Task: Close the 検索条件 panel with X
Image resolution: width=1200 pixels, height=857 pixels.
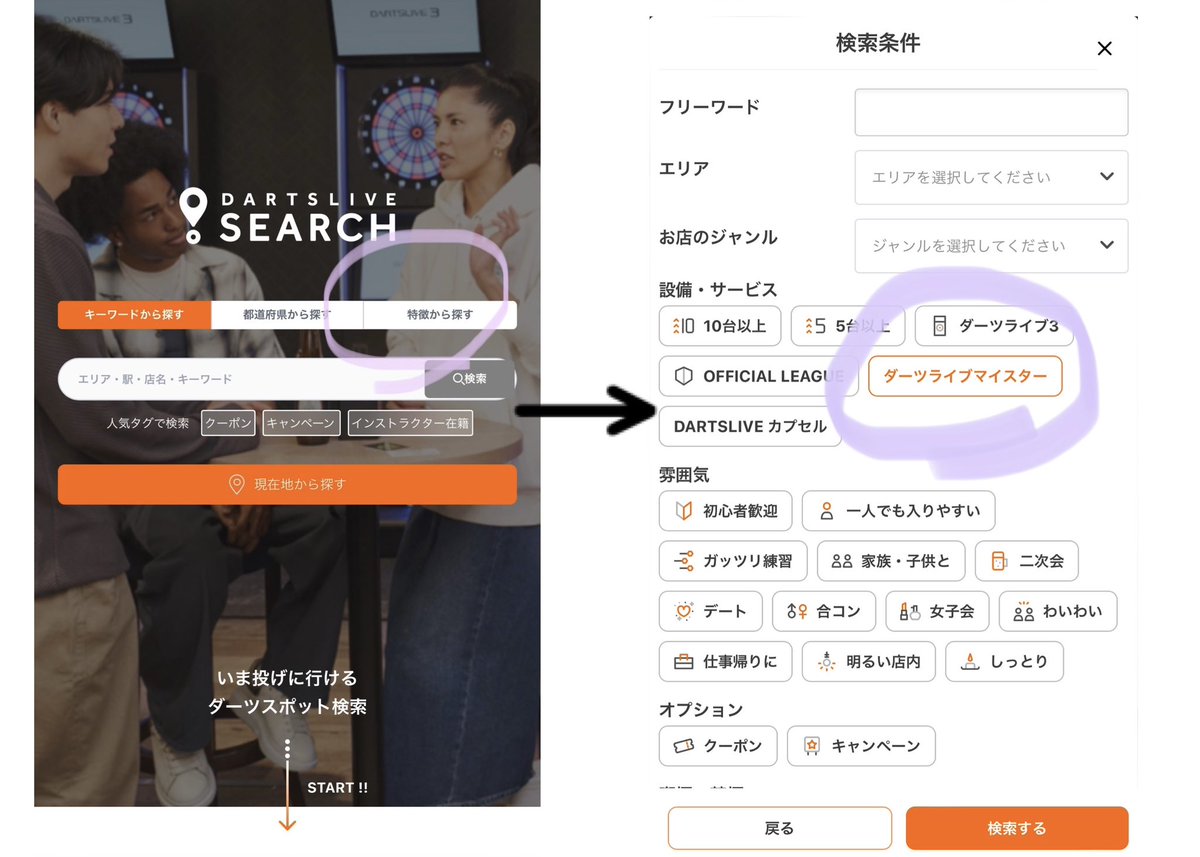Action: click(x=1104, y=48)
